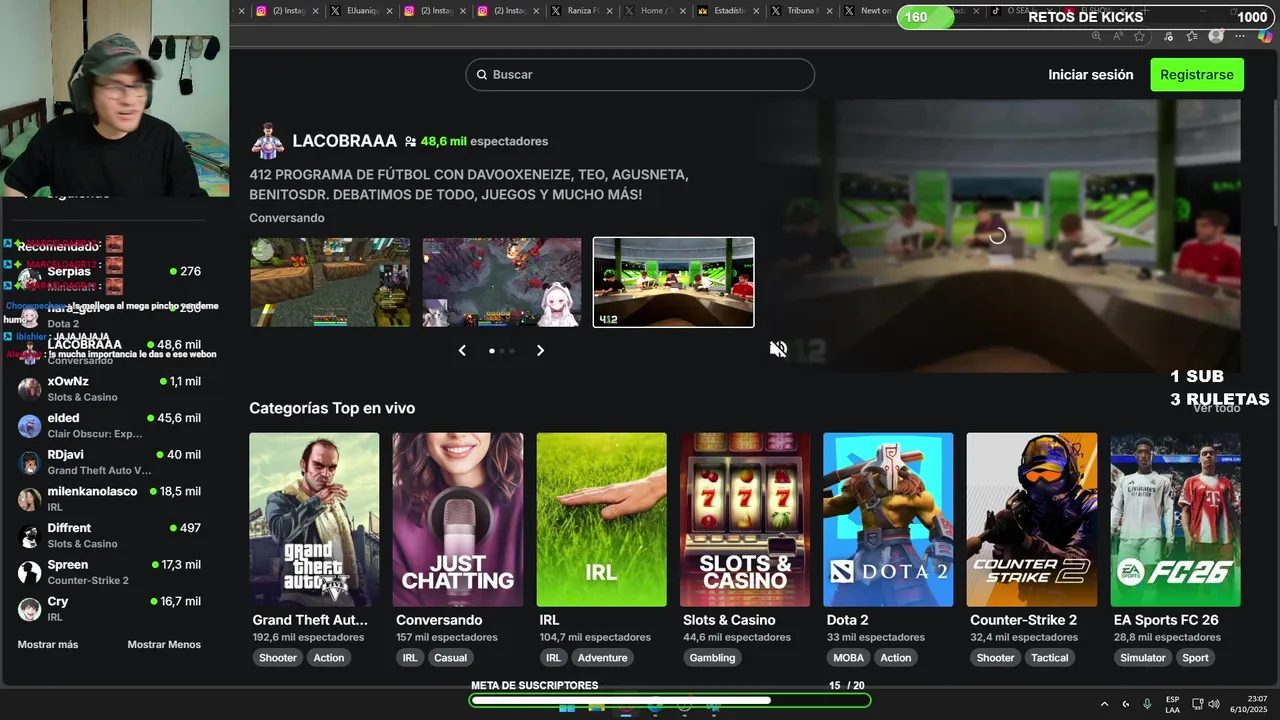Click the green Registrarse button

pyautogui.click(x=1197, y=75)
